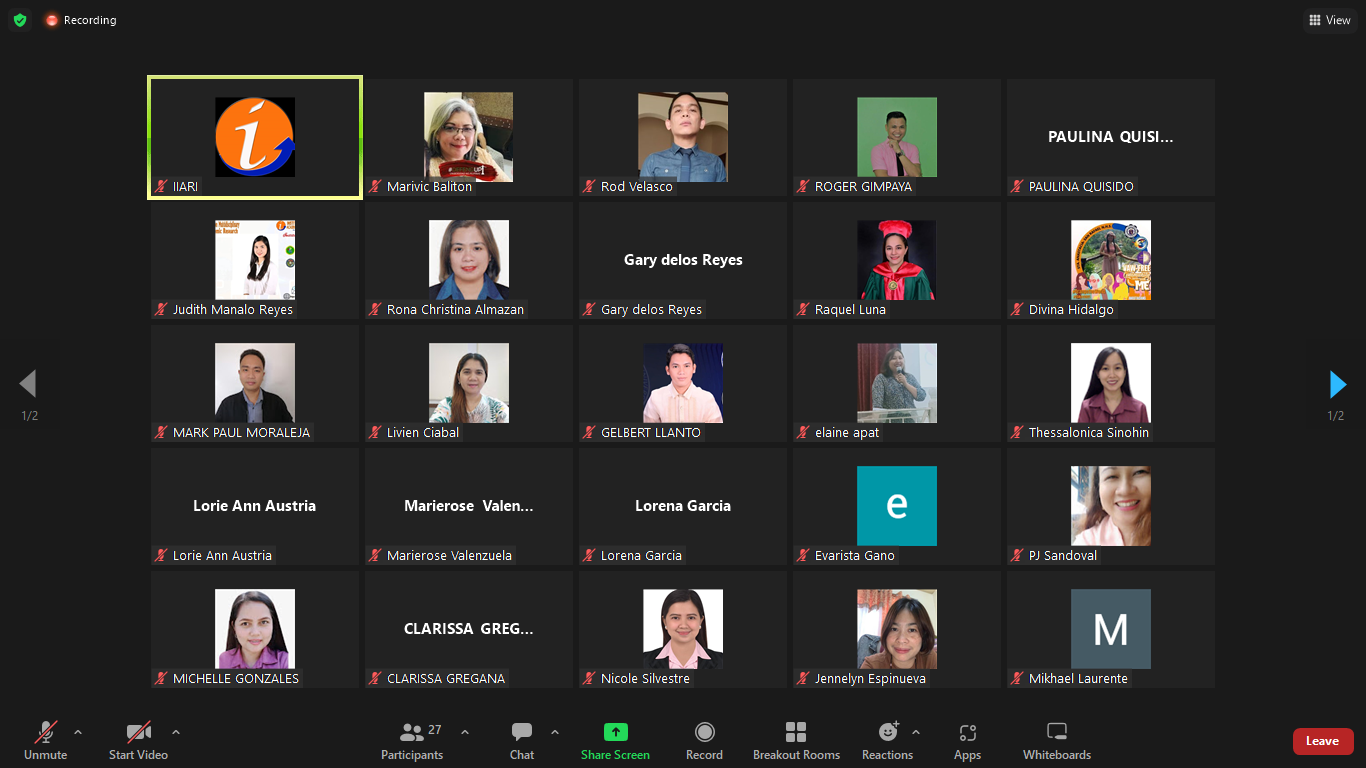Select the IIARI participant tile
This screenshot has width=1366, height=768.
tap(255, 138)
